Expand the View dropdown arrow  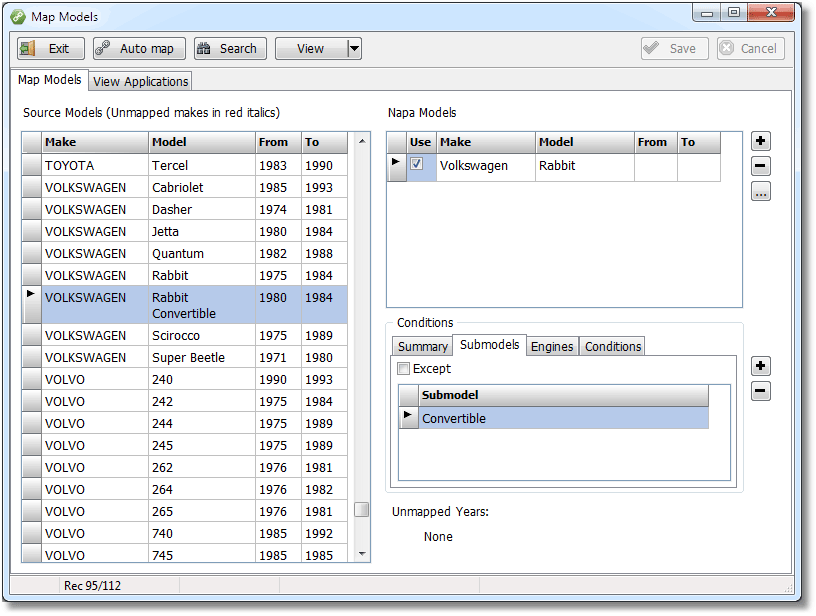pos(354,49)
